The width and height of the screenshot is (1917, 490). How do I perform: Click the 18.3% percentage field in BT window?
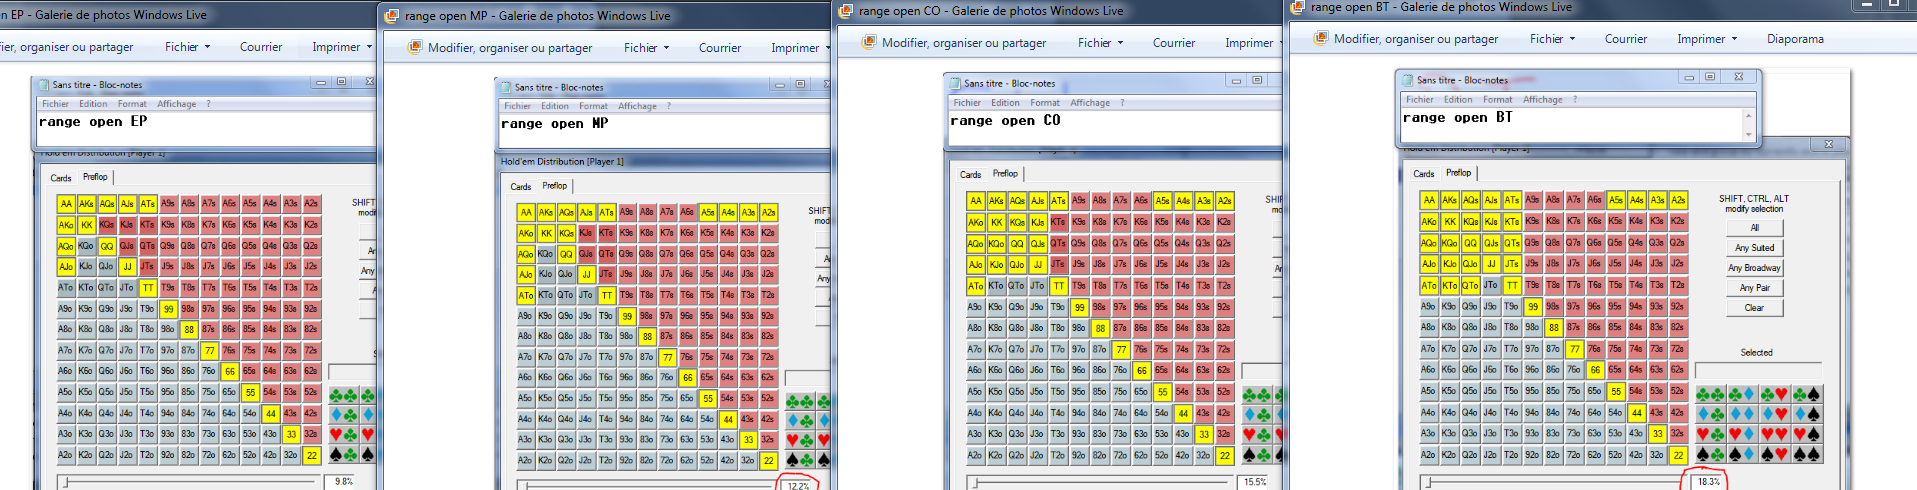pyautogui.click(x=1708, y=481)
